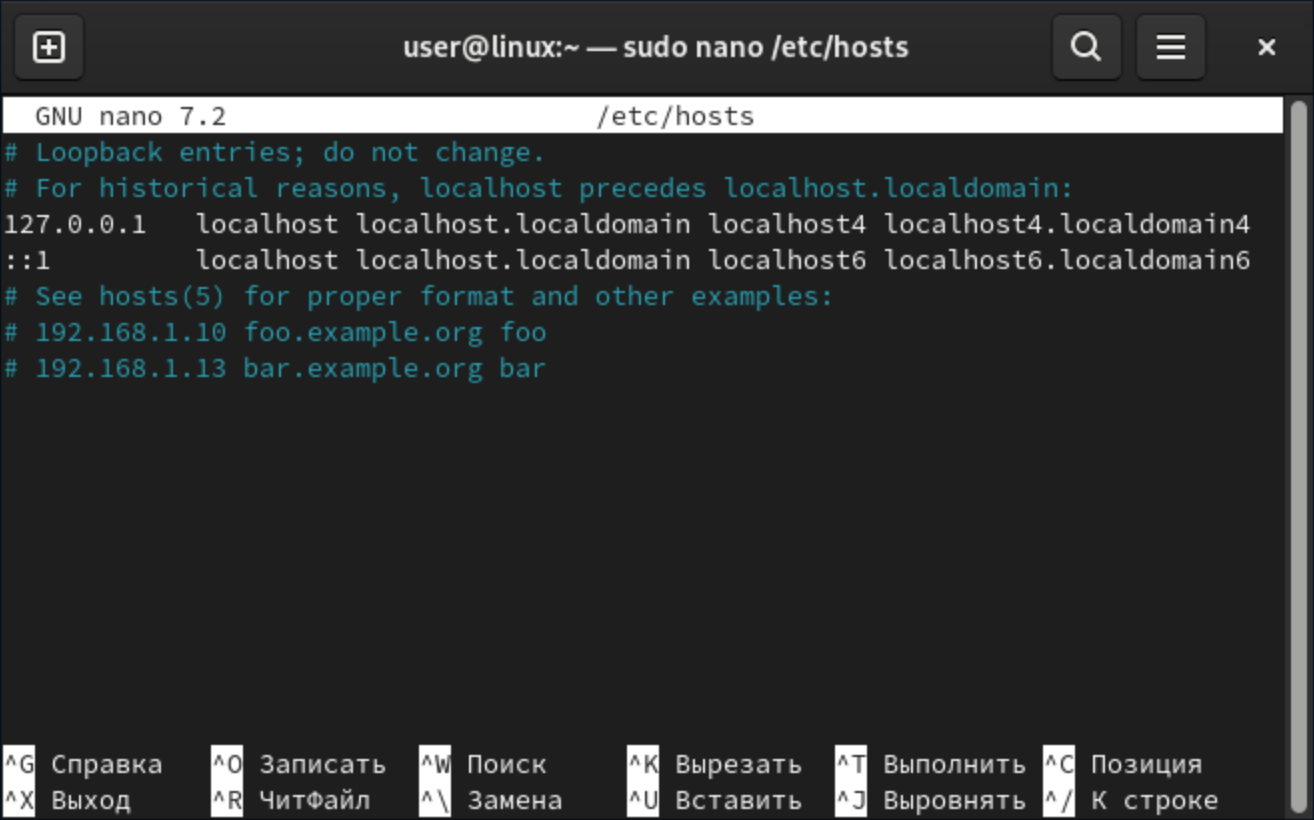The height and width of the screenshot is (820, 1314).
Task: Click 'localhost6.localdomain6' hostname
Action: click(1067, 261)
